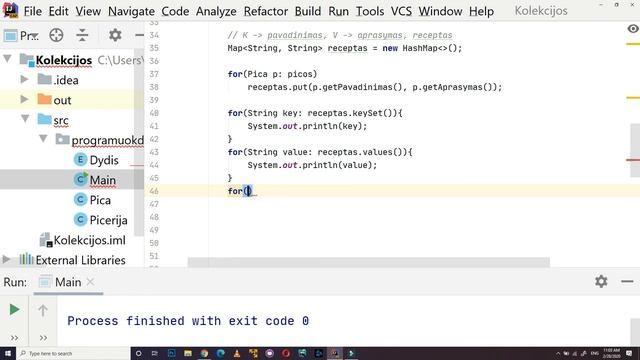The height and width of the screenshot is (360, 640).
Task: Select the programuokd package
Action: (108, 140)
